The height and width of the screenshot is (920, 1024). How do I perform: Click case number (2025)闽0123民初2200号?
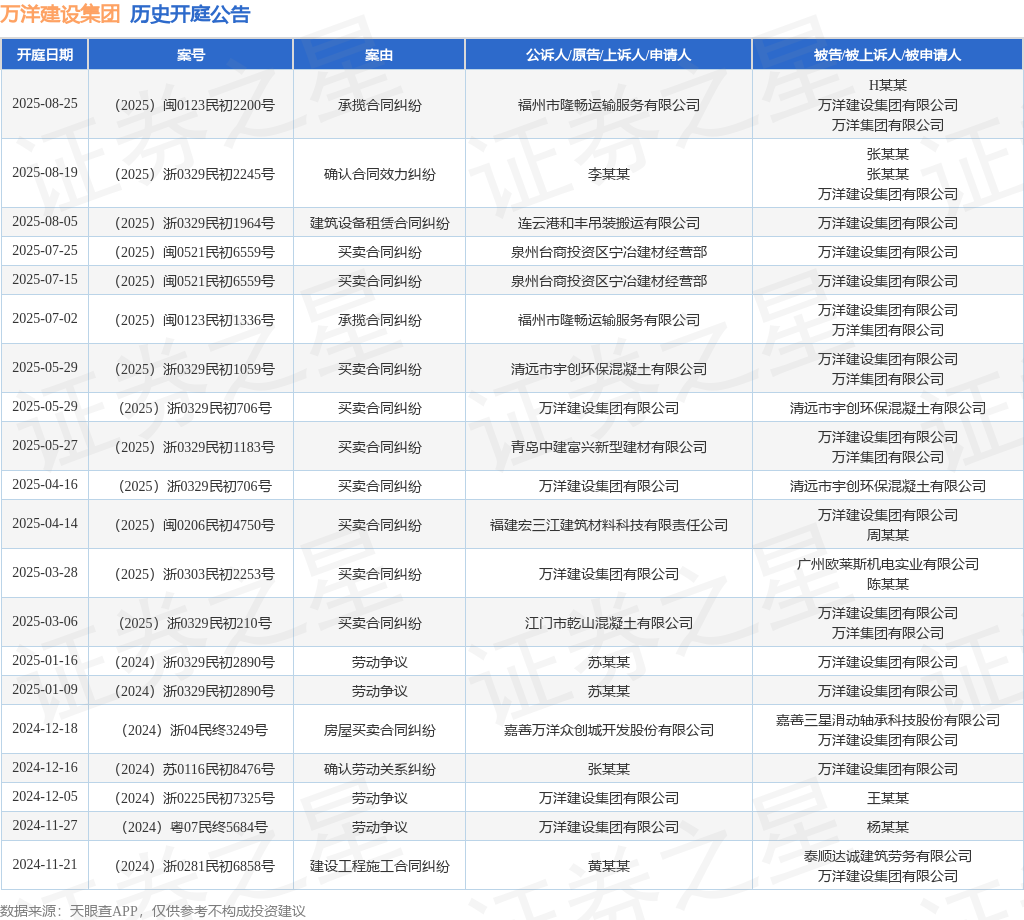click(x=195, y=104)
